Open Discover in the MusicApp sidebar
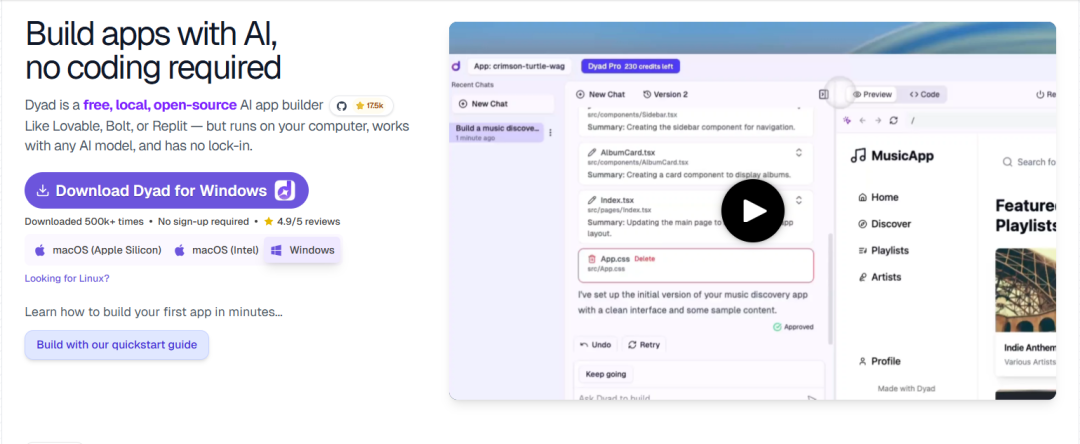 [884, 224]
